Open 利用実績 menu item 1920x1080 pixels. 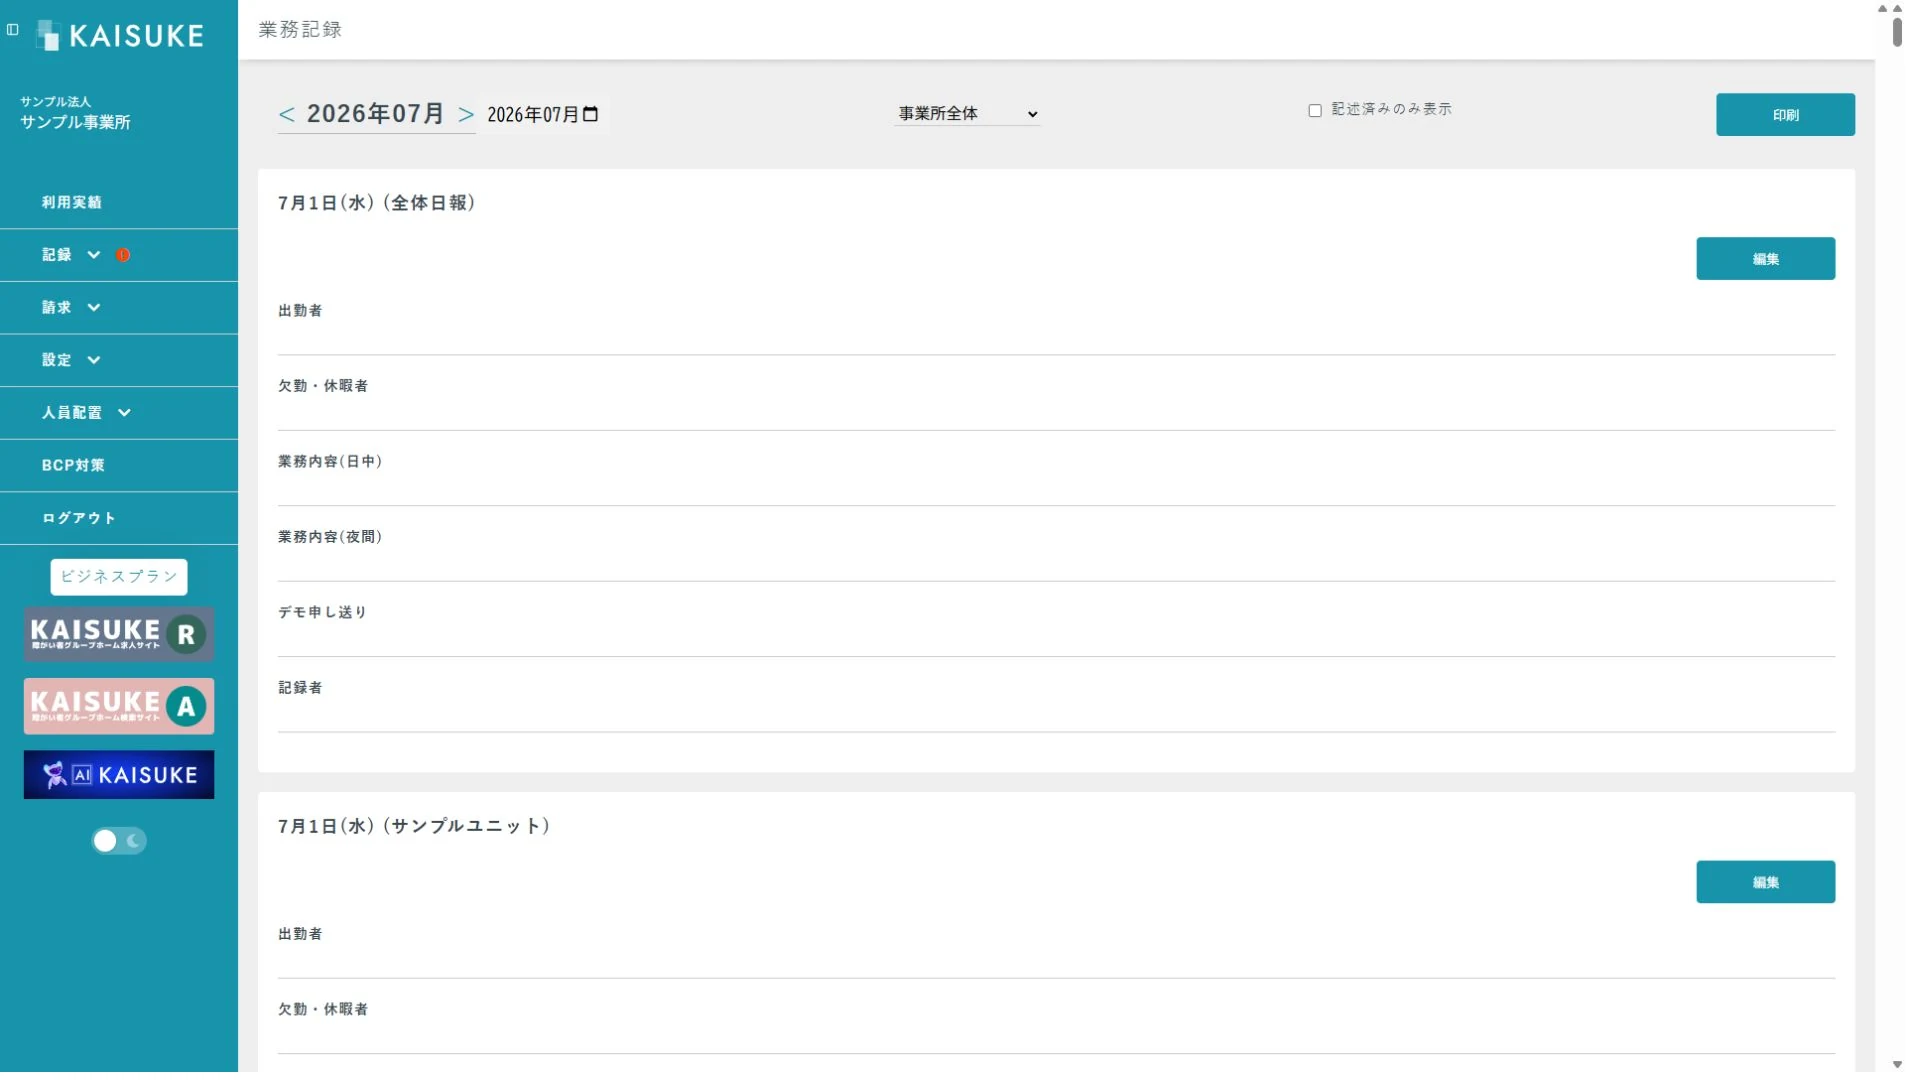[119, 203]
